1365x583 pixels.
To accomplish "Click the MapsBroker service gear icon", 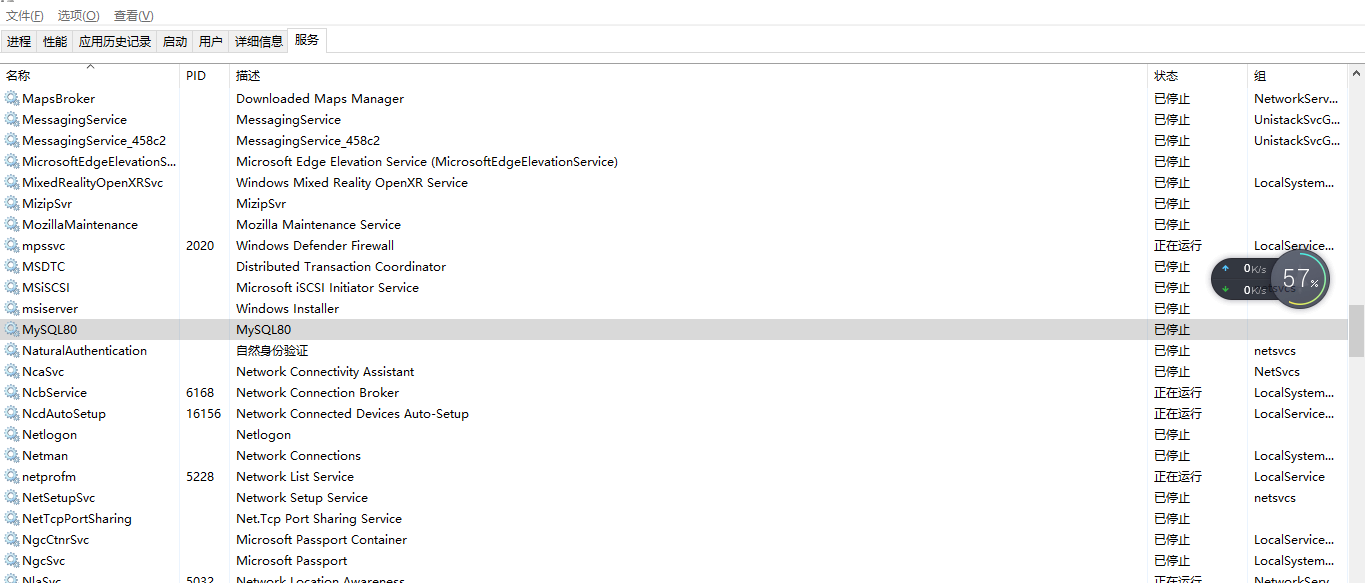I will coord(12,98).
